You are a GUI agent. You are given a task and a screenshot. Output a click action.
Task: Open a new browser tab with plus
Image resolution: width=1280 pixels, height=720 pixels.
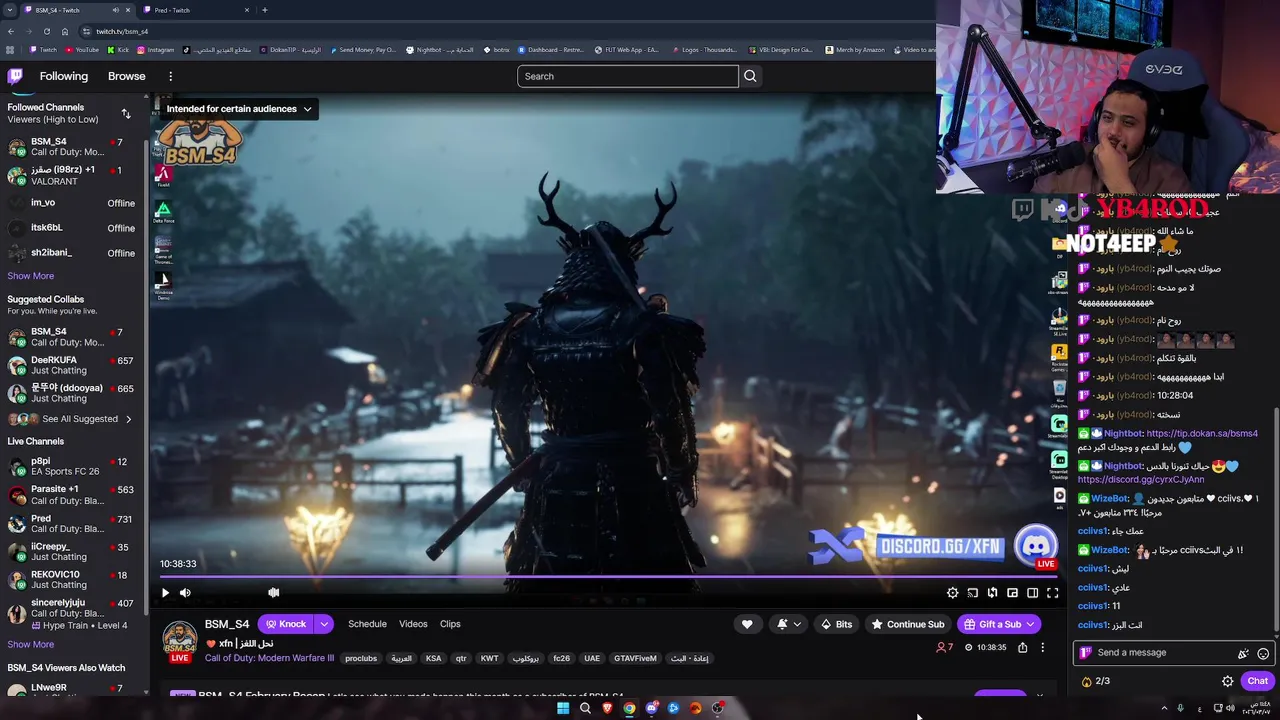coord(264,10)
